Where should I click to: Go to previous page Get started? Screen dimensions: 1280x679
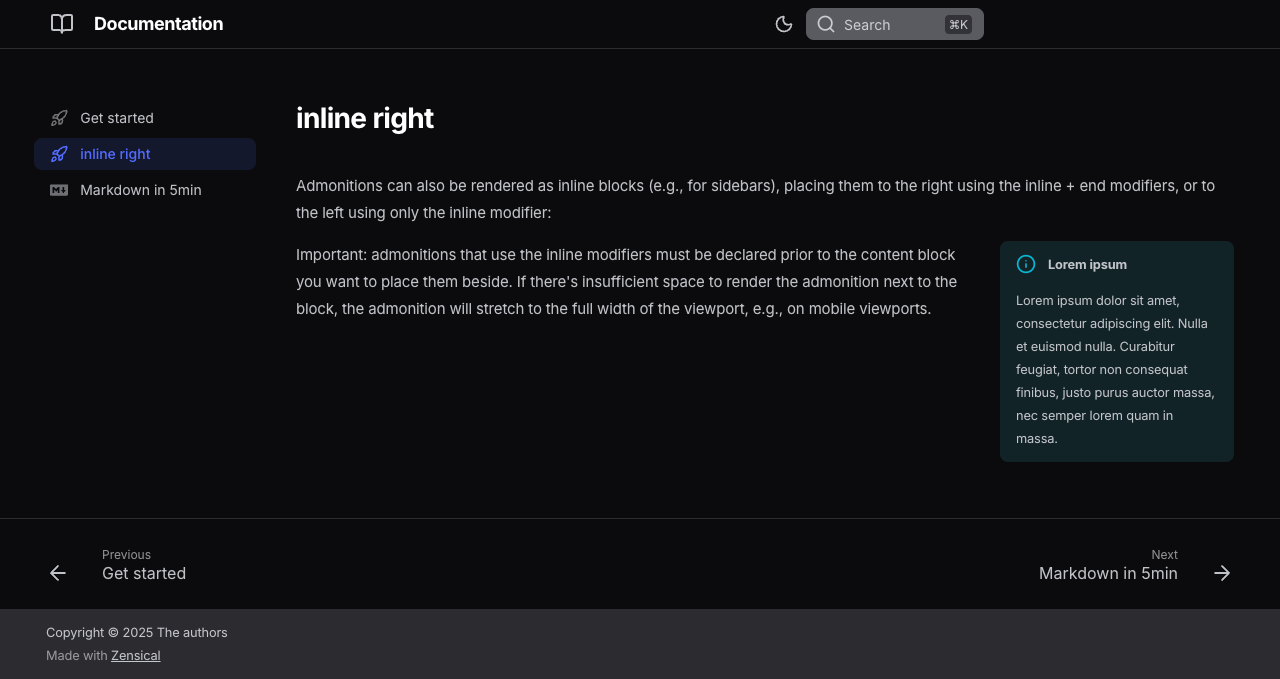pyautogui.click(x=144, y=573)
